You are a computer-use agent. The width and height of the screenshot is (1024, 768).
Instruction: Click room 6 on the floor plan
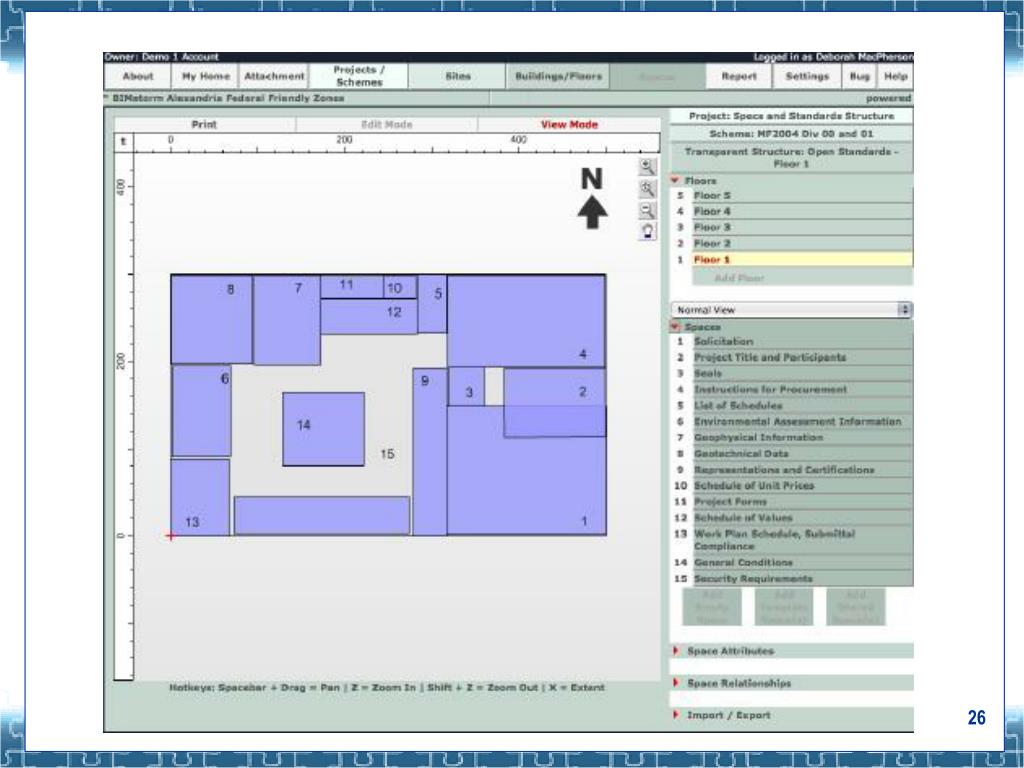pos(201,411)
